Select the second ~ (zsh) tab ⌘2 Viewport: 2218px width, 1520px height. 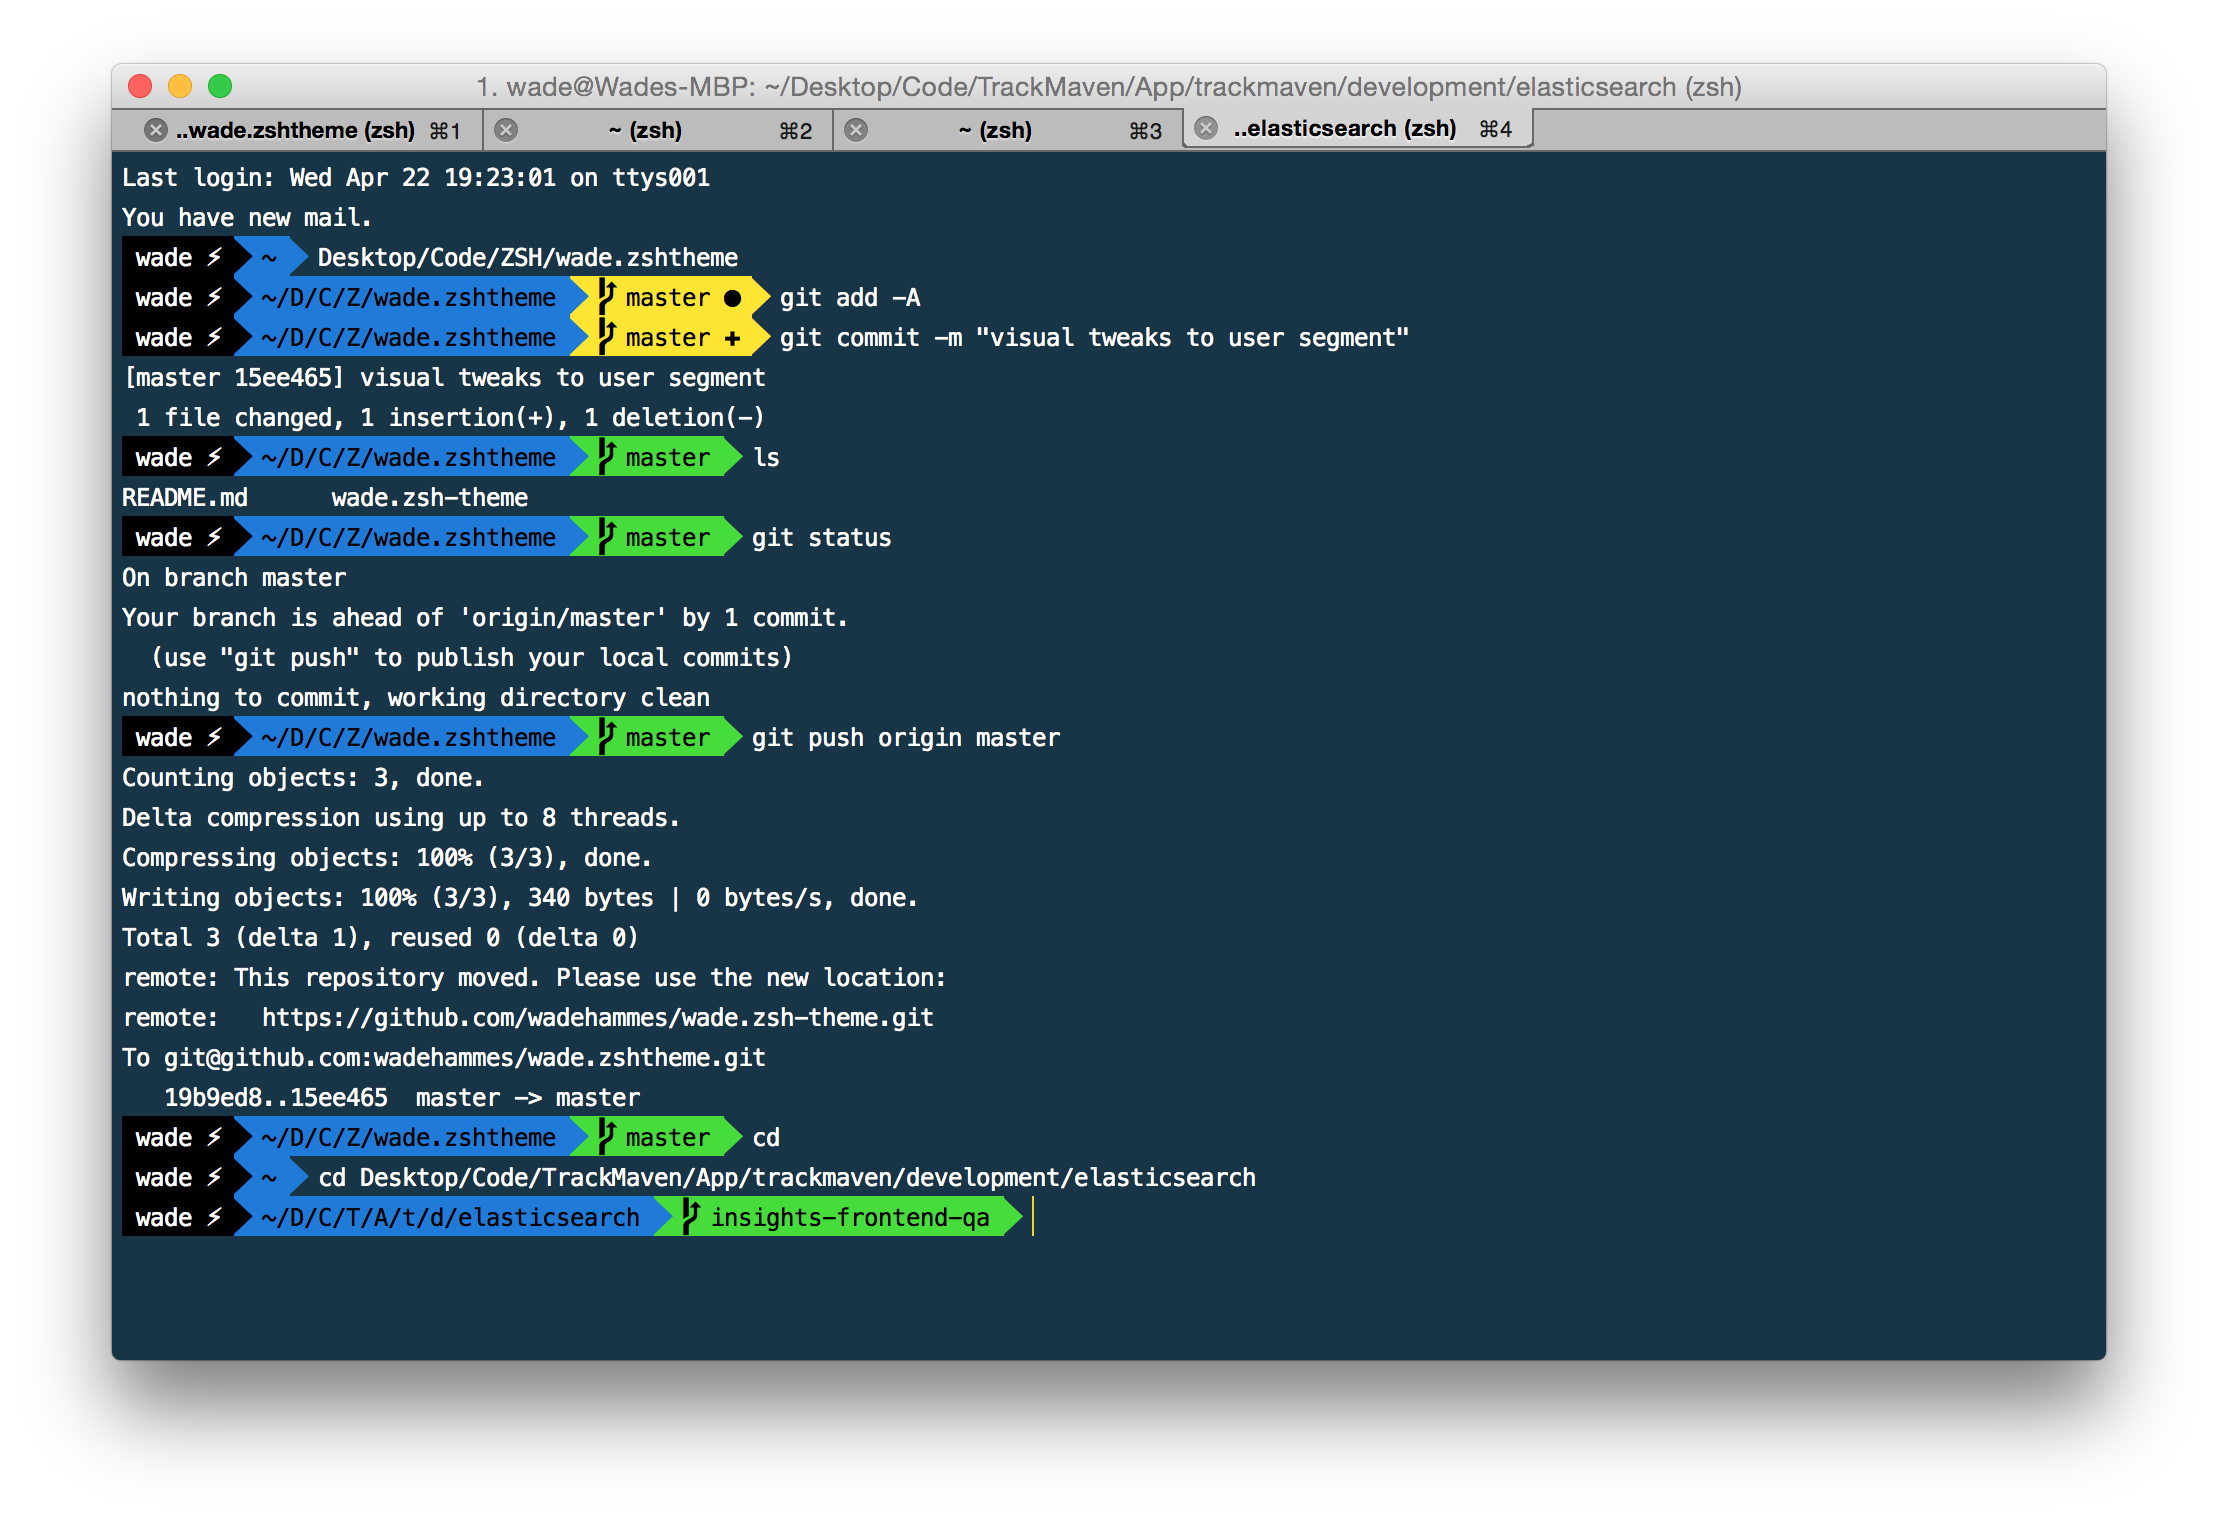click(645, 130)
